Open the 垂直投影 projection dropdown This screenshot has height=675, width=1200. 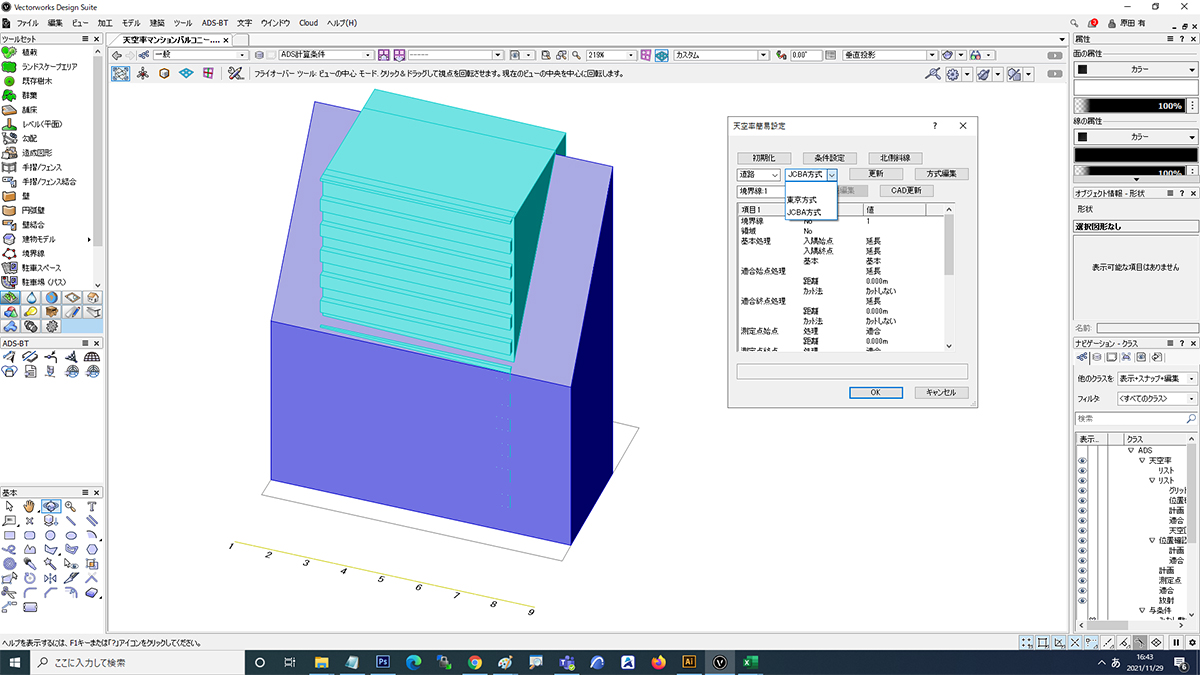pyautogui.click(x=890, y=55)
